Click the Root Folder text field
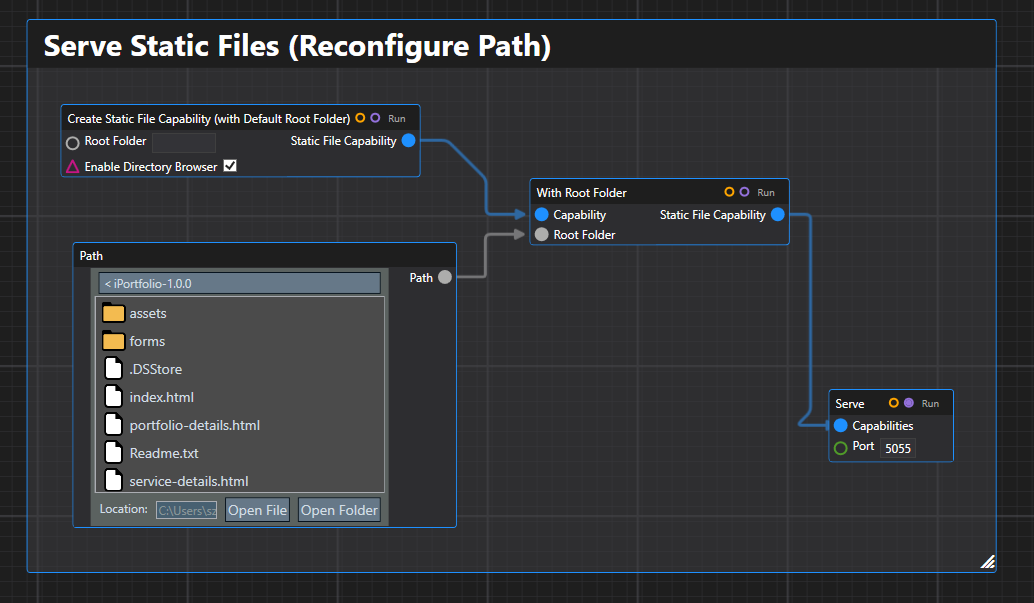This screenshot has width=1034, height=603. (184, 142)
